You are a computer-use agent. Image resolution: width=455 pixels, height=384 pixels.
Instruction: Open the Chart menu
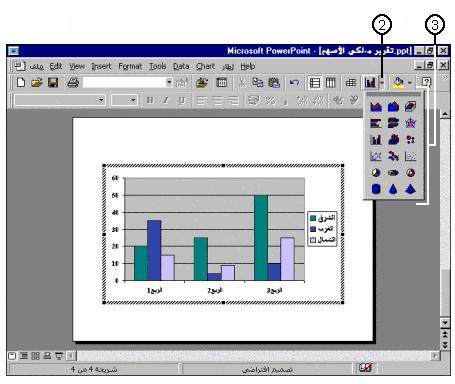(205, 66)
